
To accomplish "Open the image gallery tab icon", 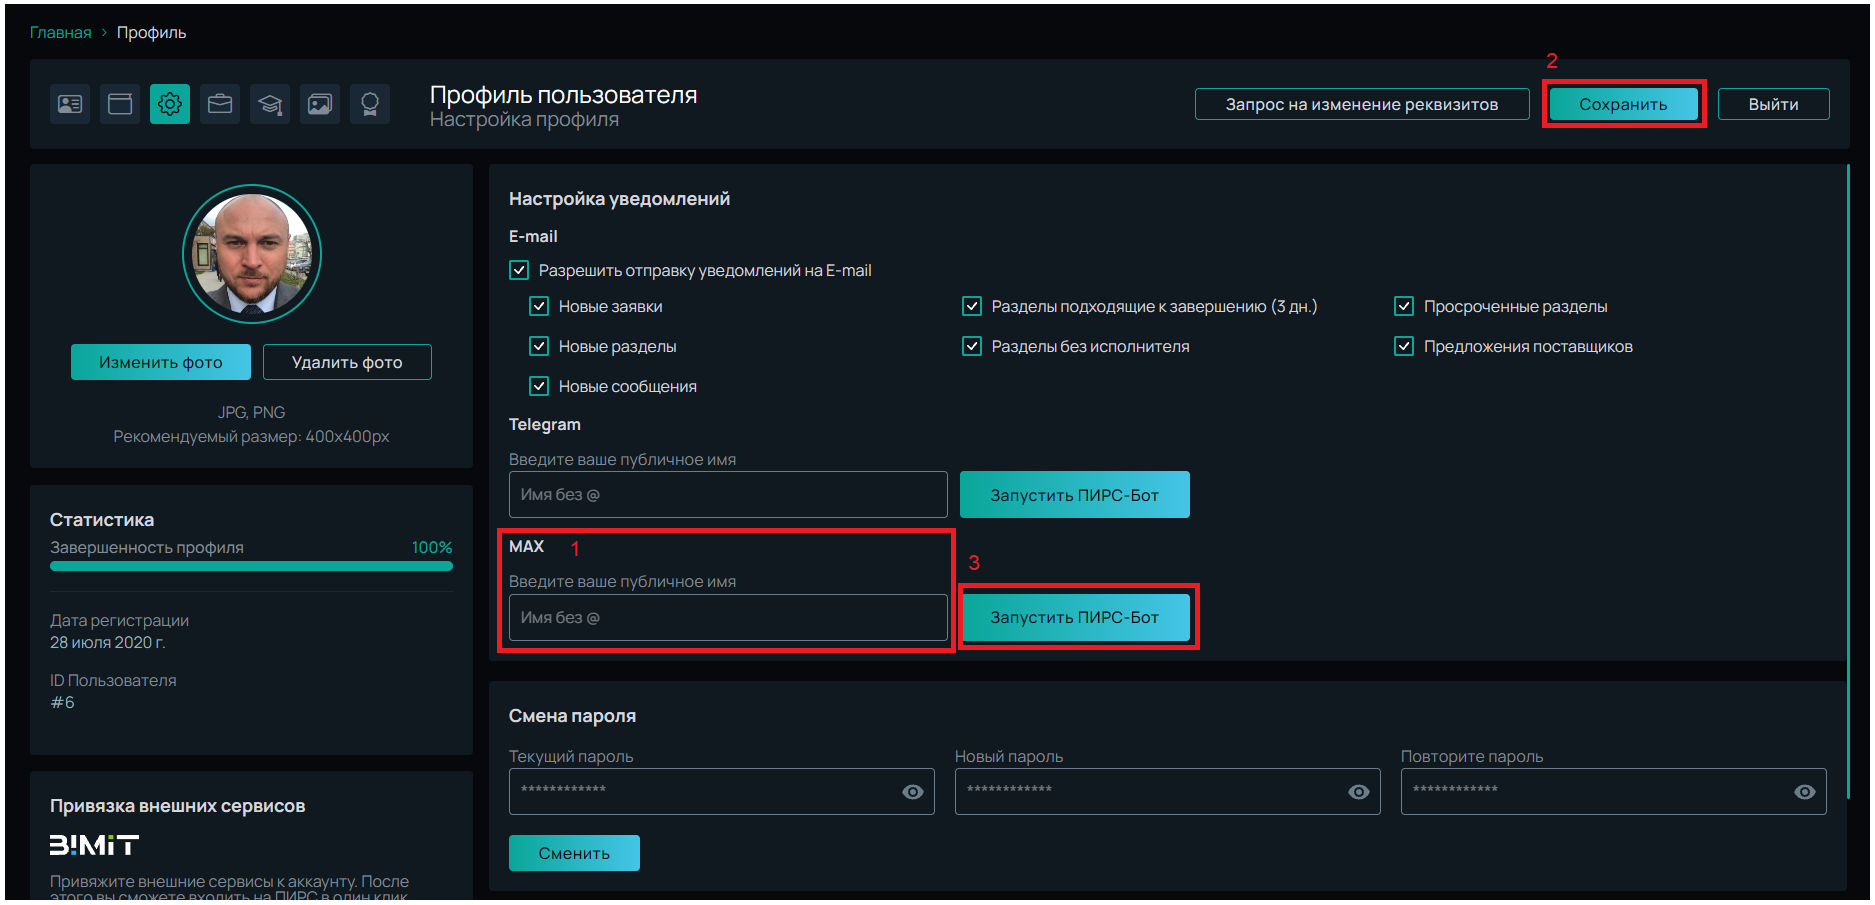I will pos(320,104).
